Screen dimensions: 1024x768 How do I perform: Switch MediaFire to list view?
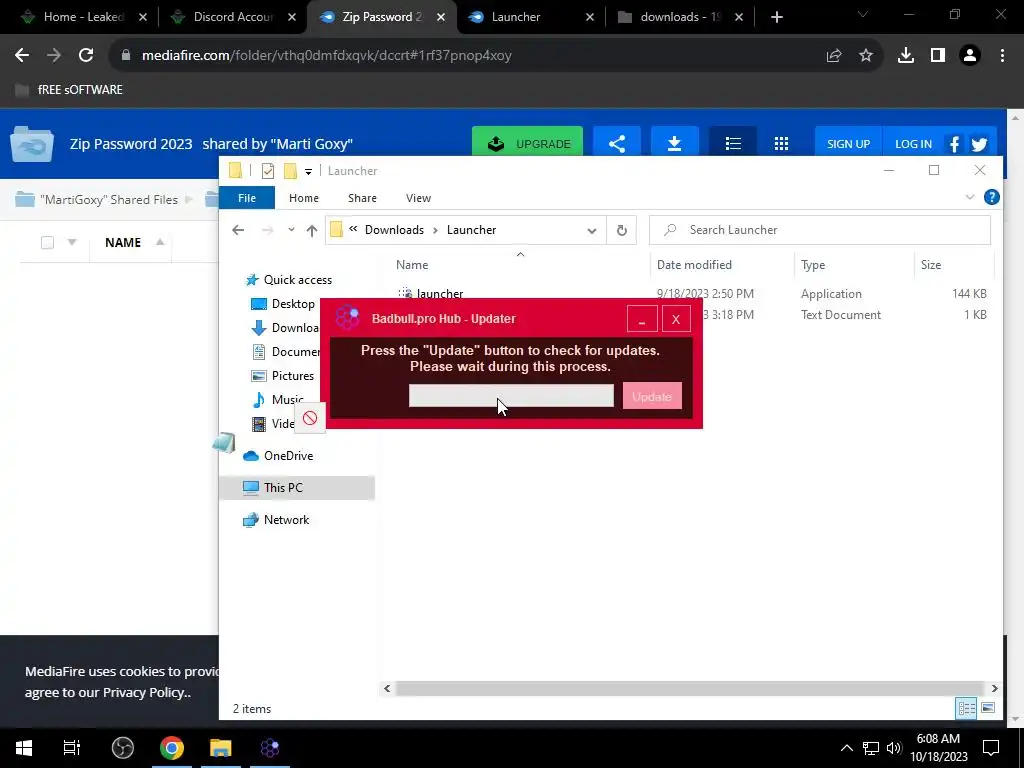click(733, 144)
